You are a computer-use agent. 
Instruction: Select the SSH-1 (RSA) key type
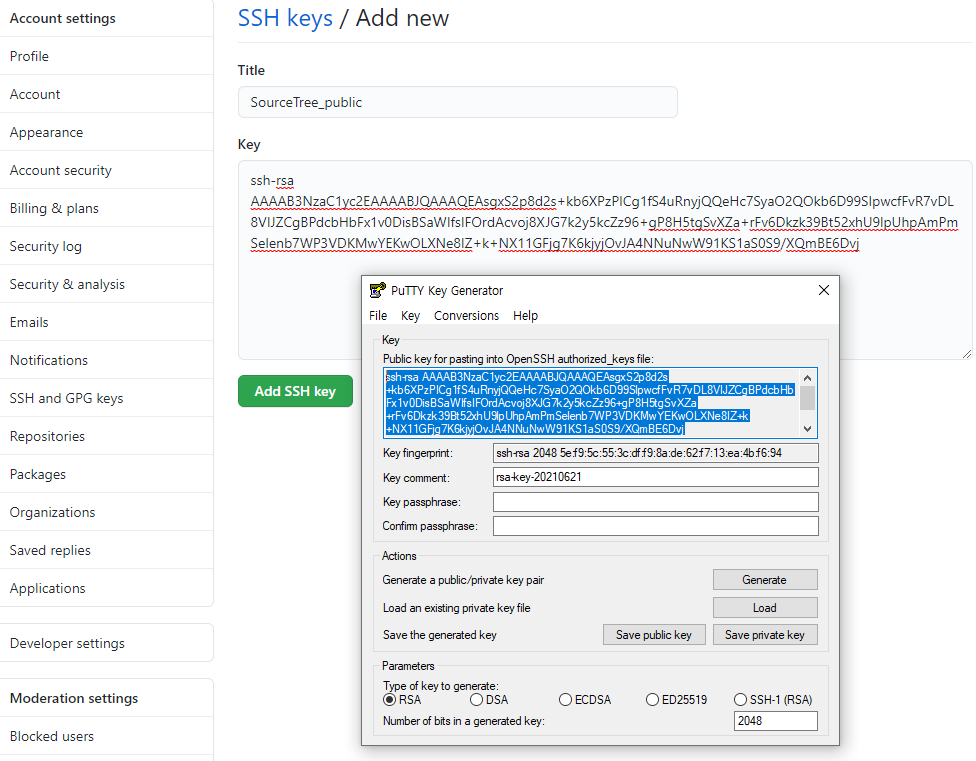coord(773,700)
